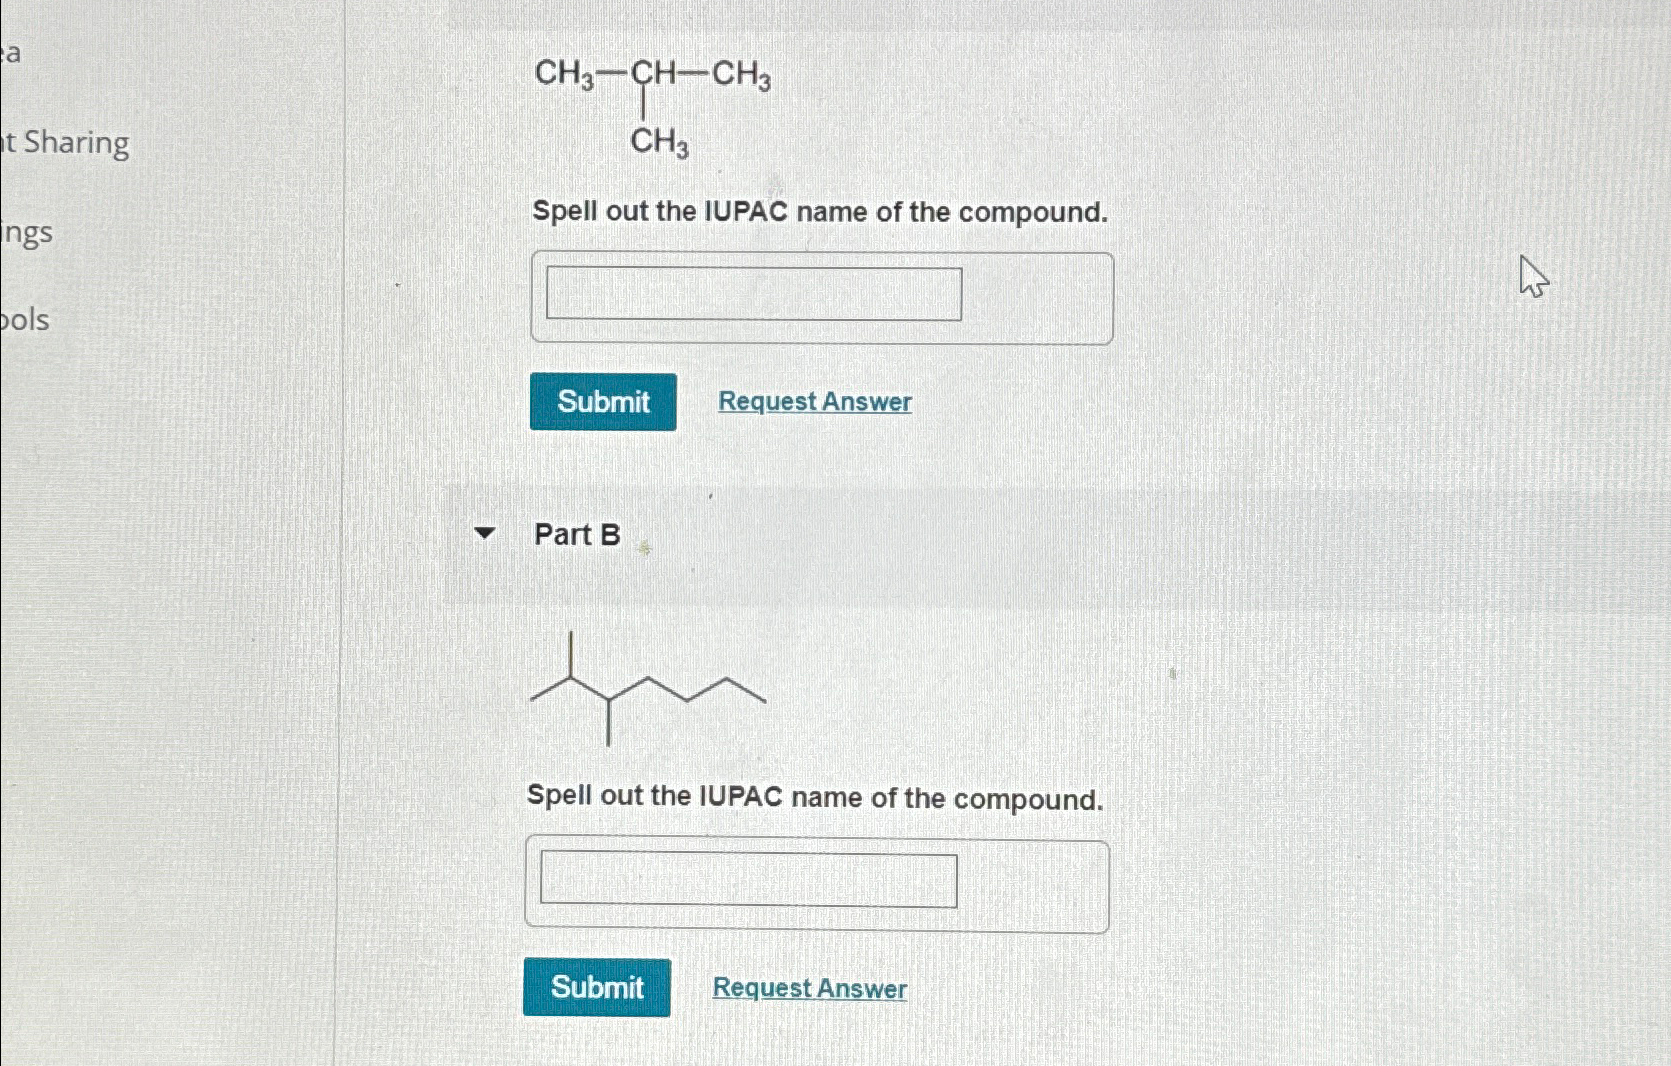Screen dimensions: 1671x1066
Task: Click the methyl branch on the skeletal structure
Action: click(x=571, y=650)
